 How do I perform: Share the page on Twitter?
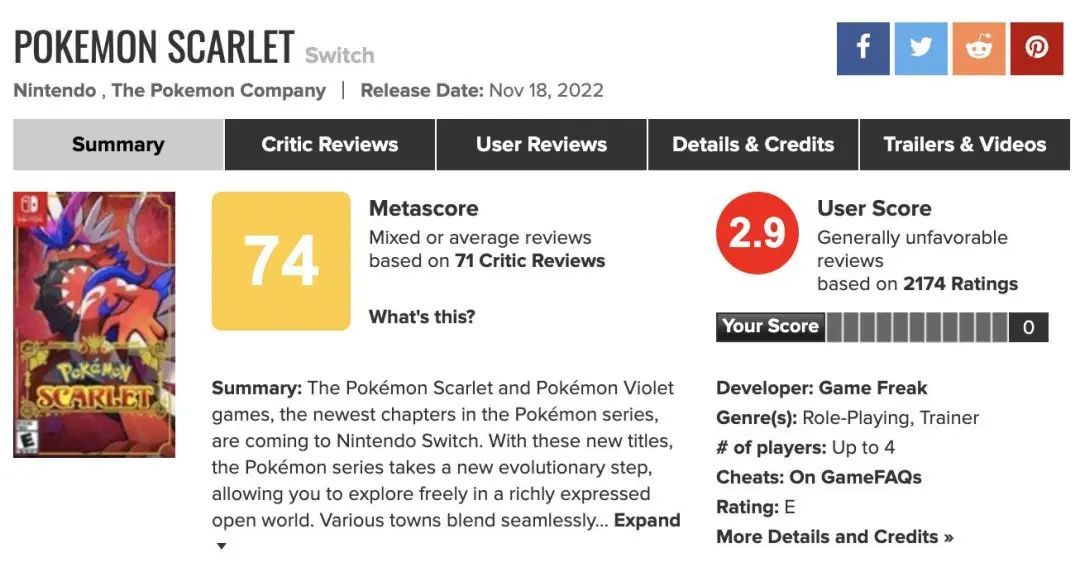click(x=921, y=48)
